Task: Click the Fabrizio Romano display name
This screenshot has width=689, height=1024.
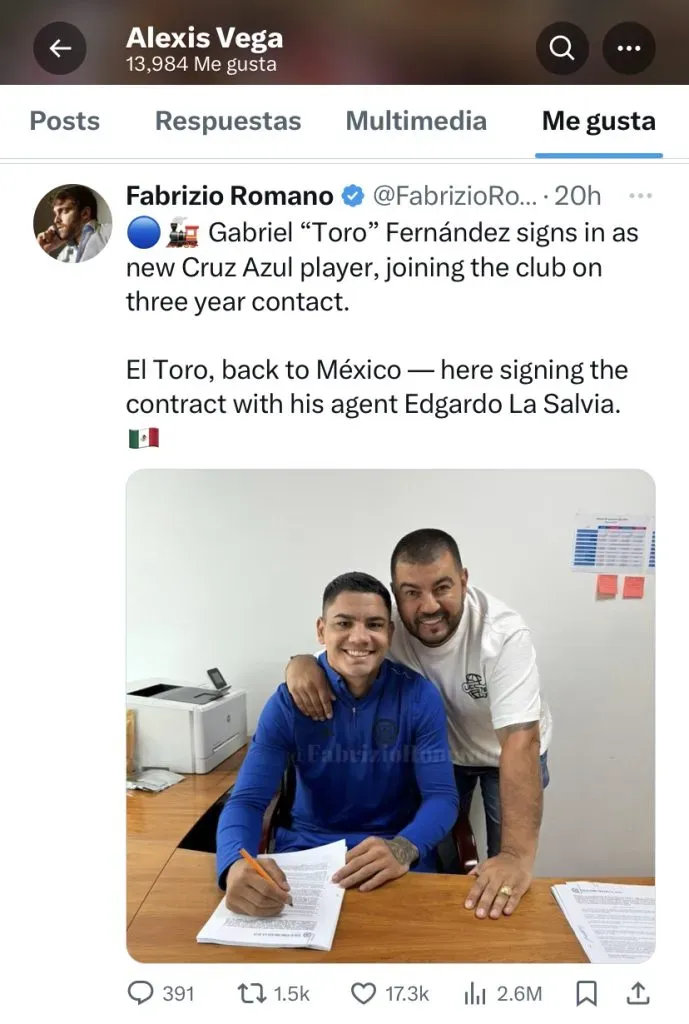Action: point(230,196)
